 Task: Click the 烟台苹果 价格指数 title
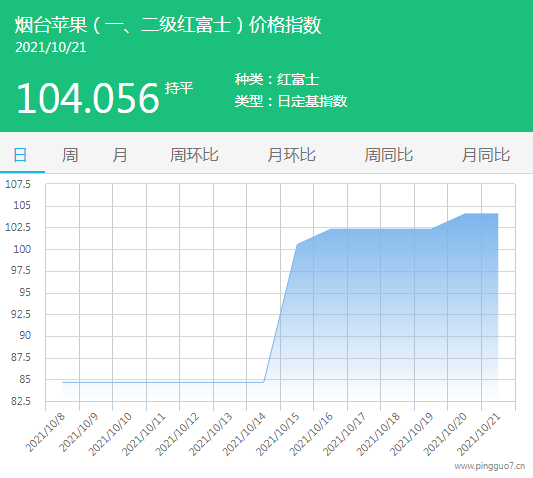(x=168, y=25)
